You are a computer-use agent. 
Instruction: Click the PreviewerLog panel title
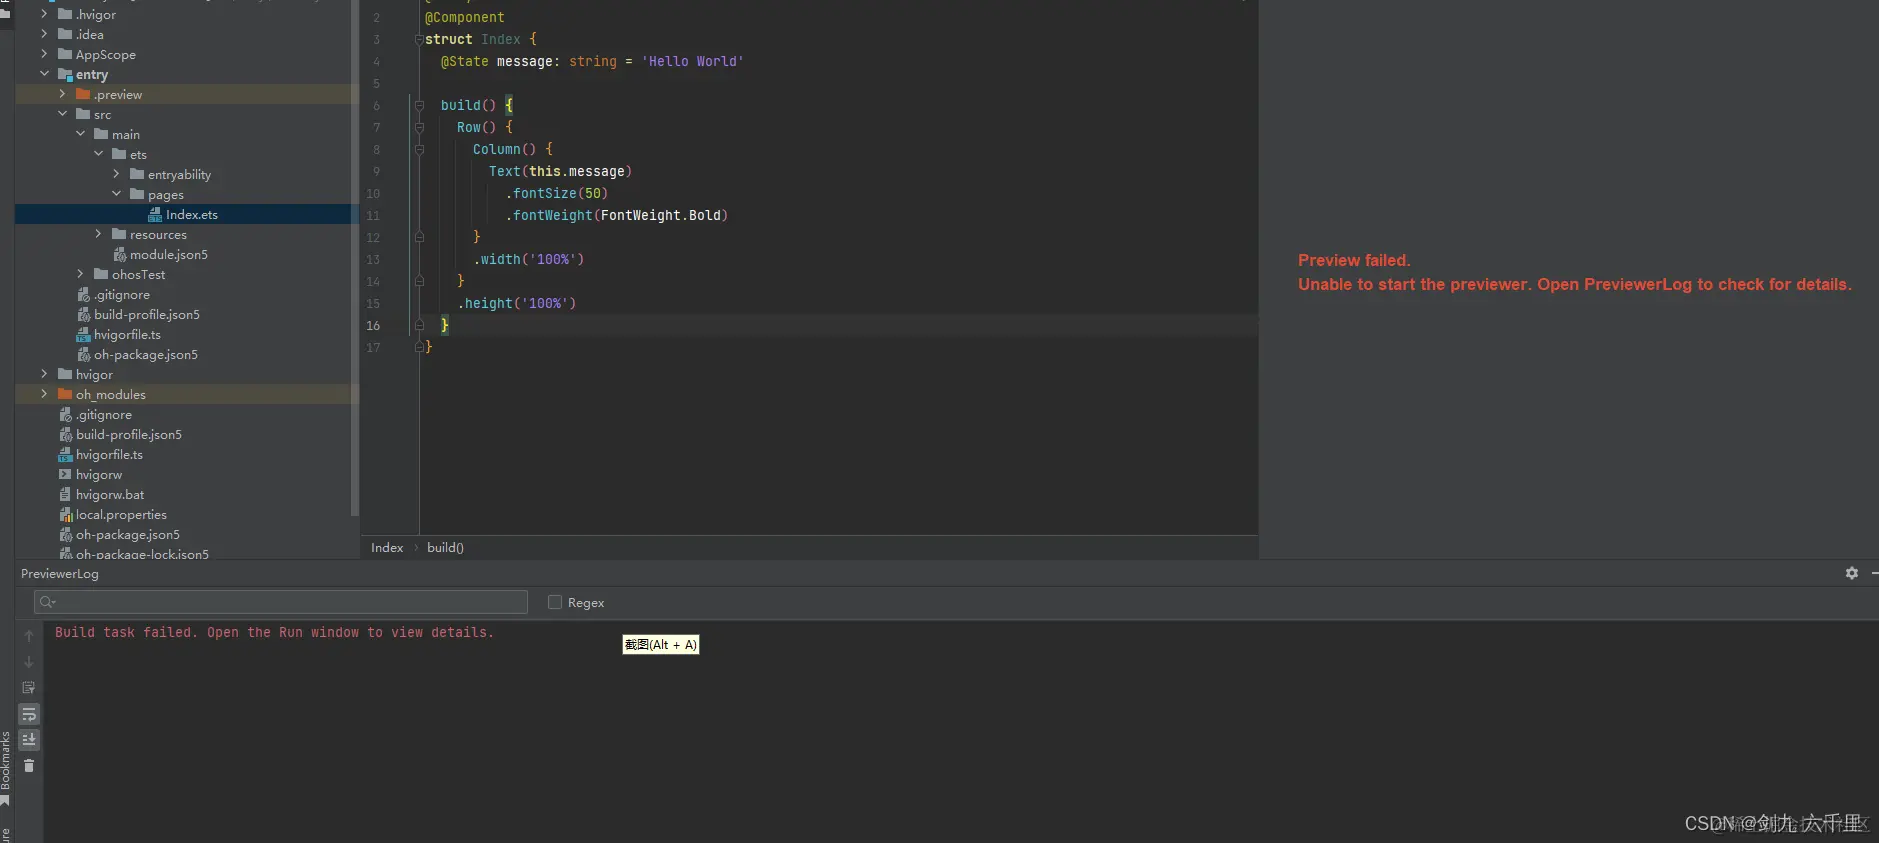tap(60, 574)
